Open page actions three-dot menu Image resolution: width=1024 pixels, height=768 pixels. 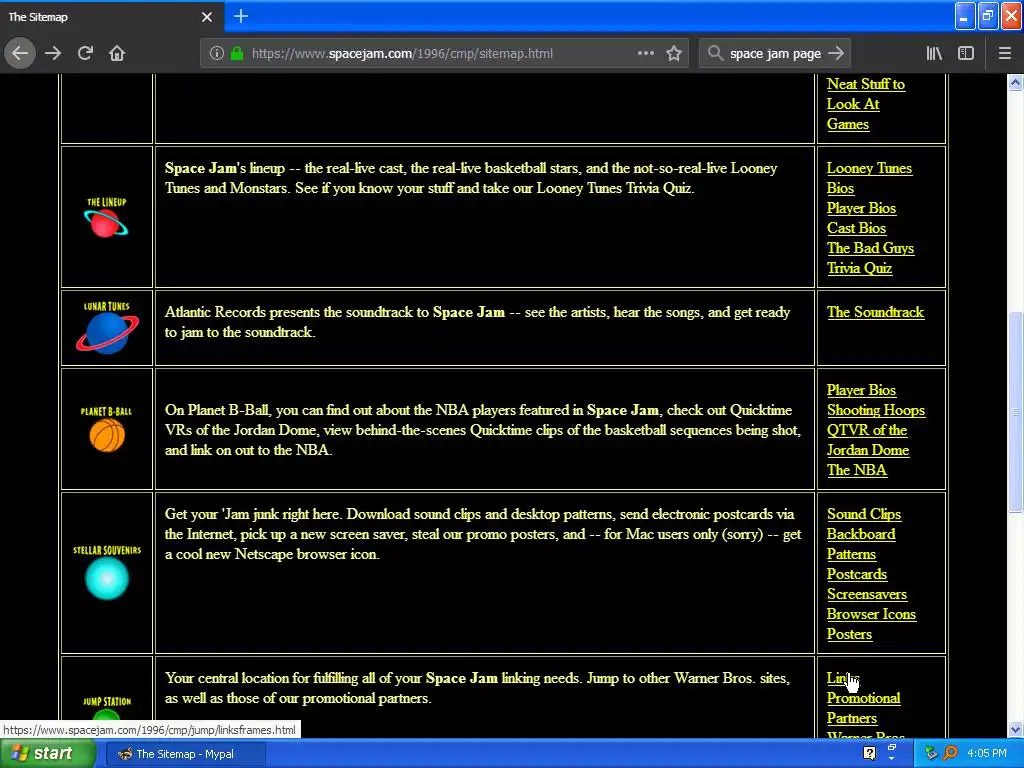(x=645, y=54)
